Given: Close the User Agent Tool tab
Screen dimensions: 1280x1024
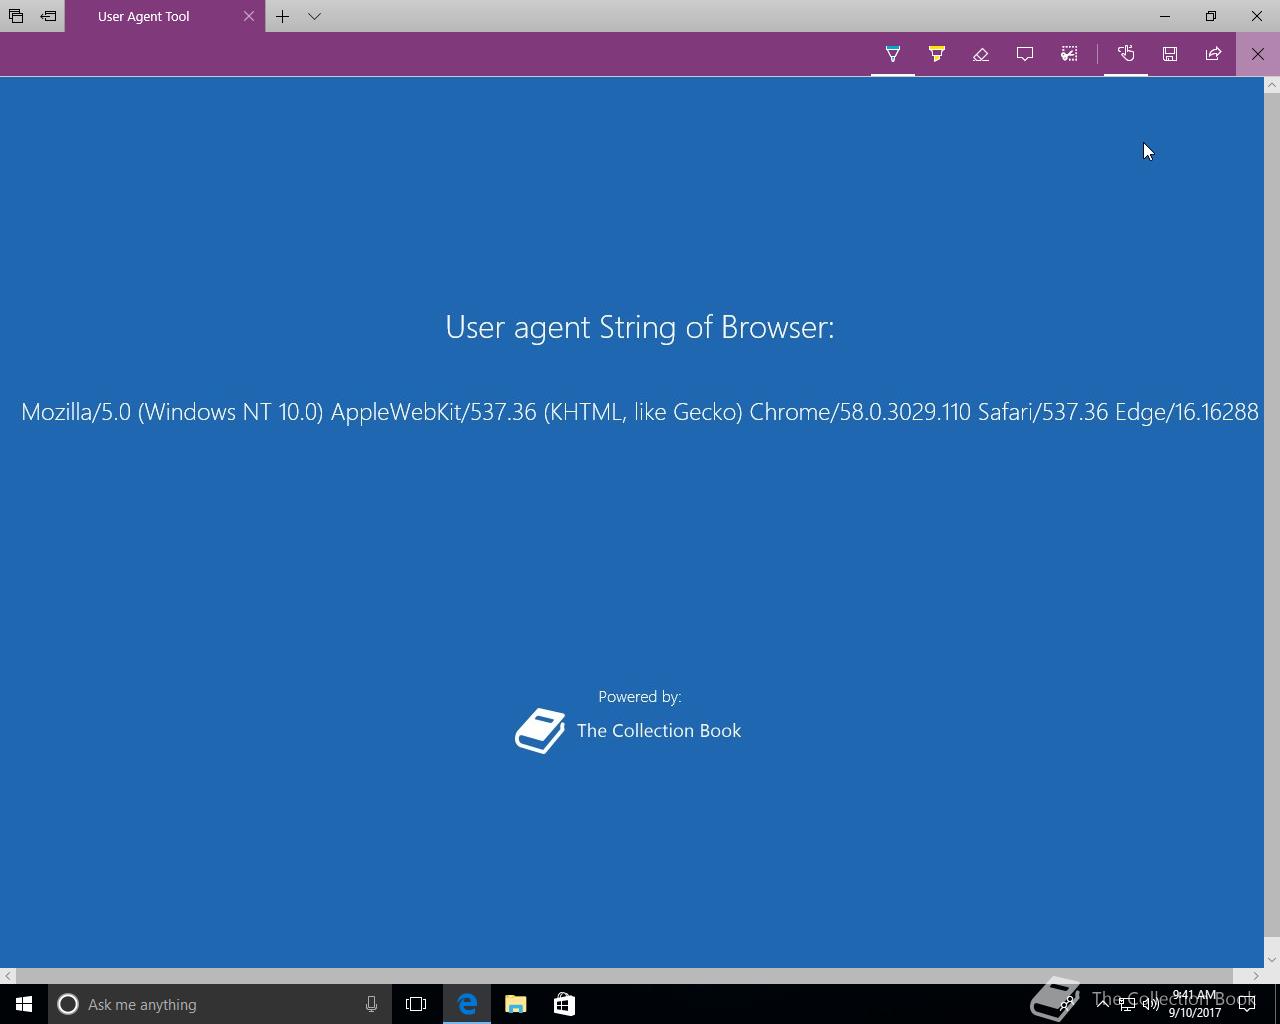Looking at the screenshot, I should point(249,16).
